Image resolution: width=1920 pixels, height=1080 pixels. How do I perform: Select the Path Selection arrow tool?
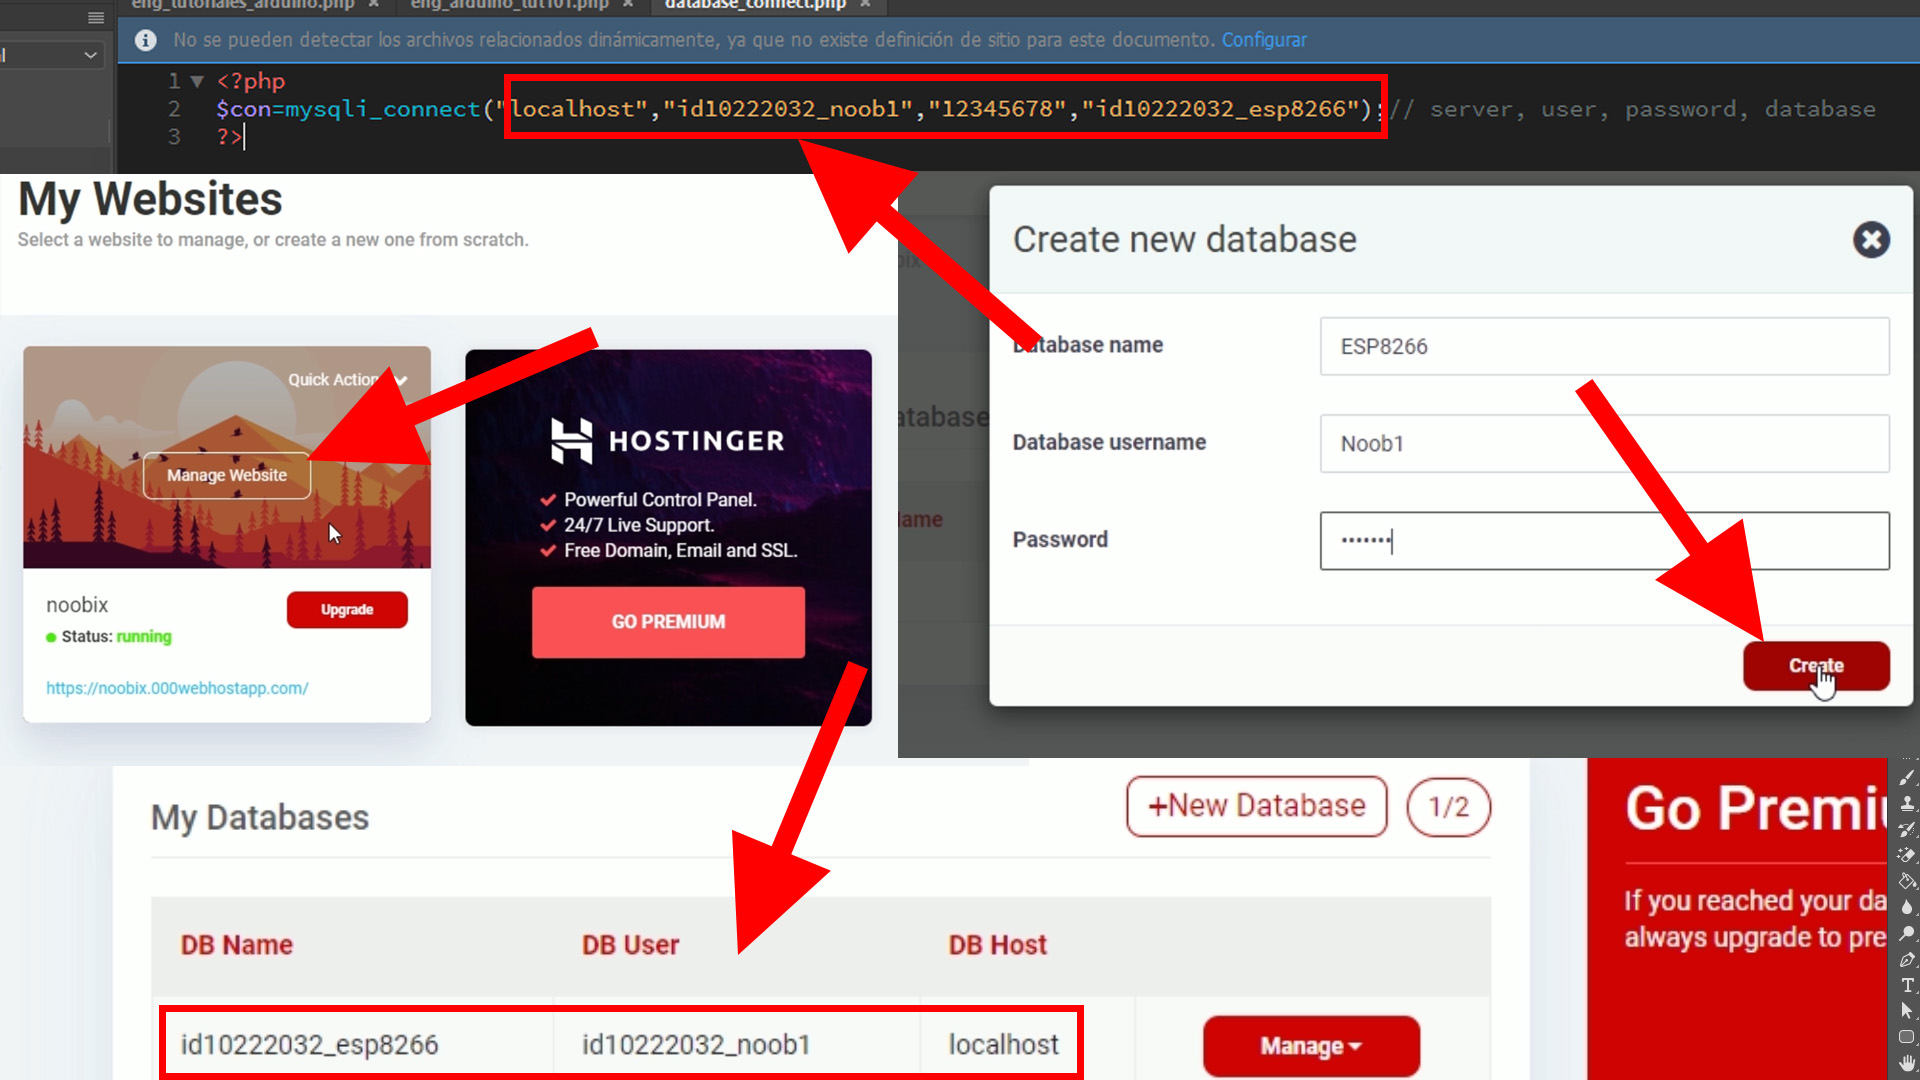click(x=1907, y=1011)
